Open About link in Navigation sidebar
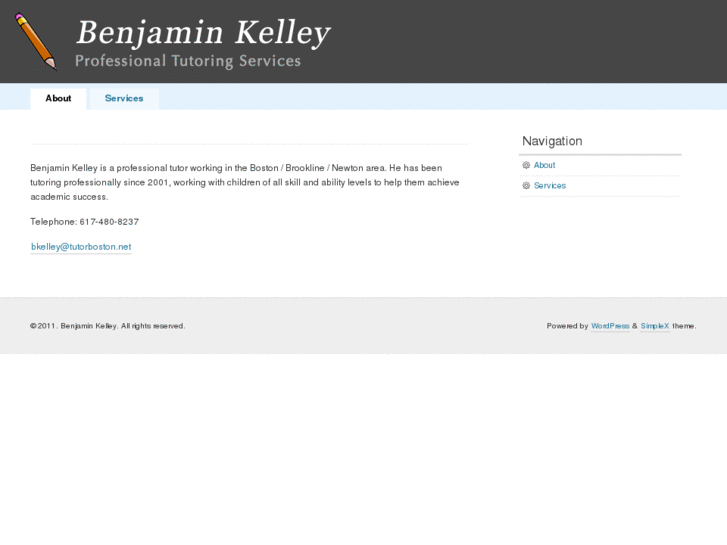This screenshot has height=545, width=727. point(544,165)
